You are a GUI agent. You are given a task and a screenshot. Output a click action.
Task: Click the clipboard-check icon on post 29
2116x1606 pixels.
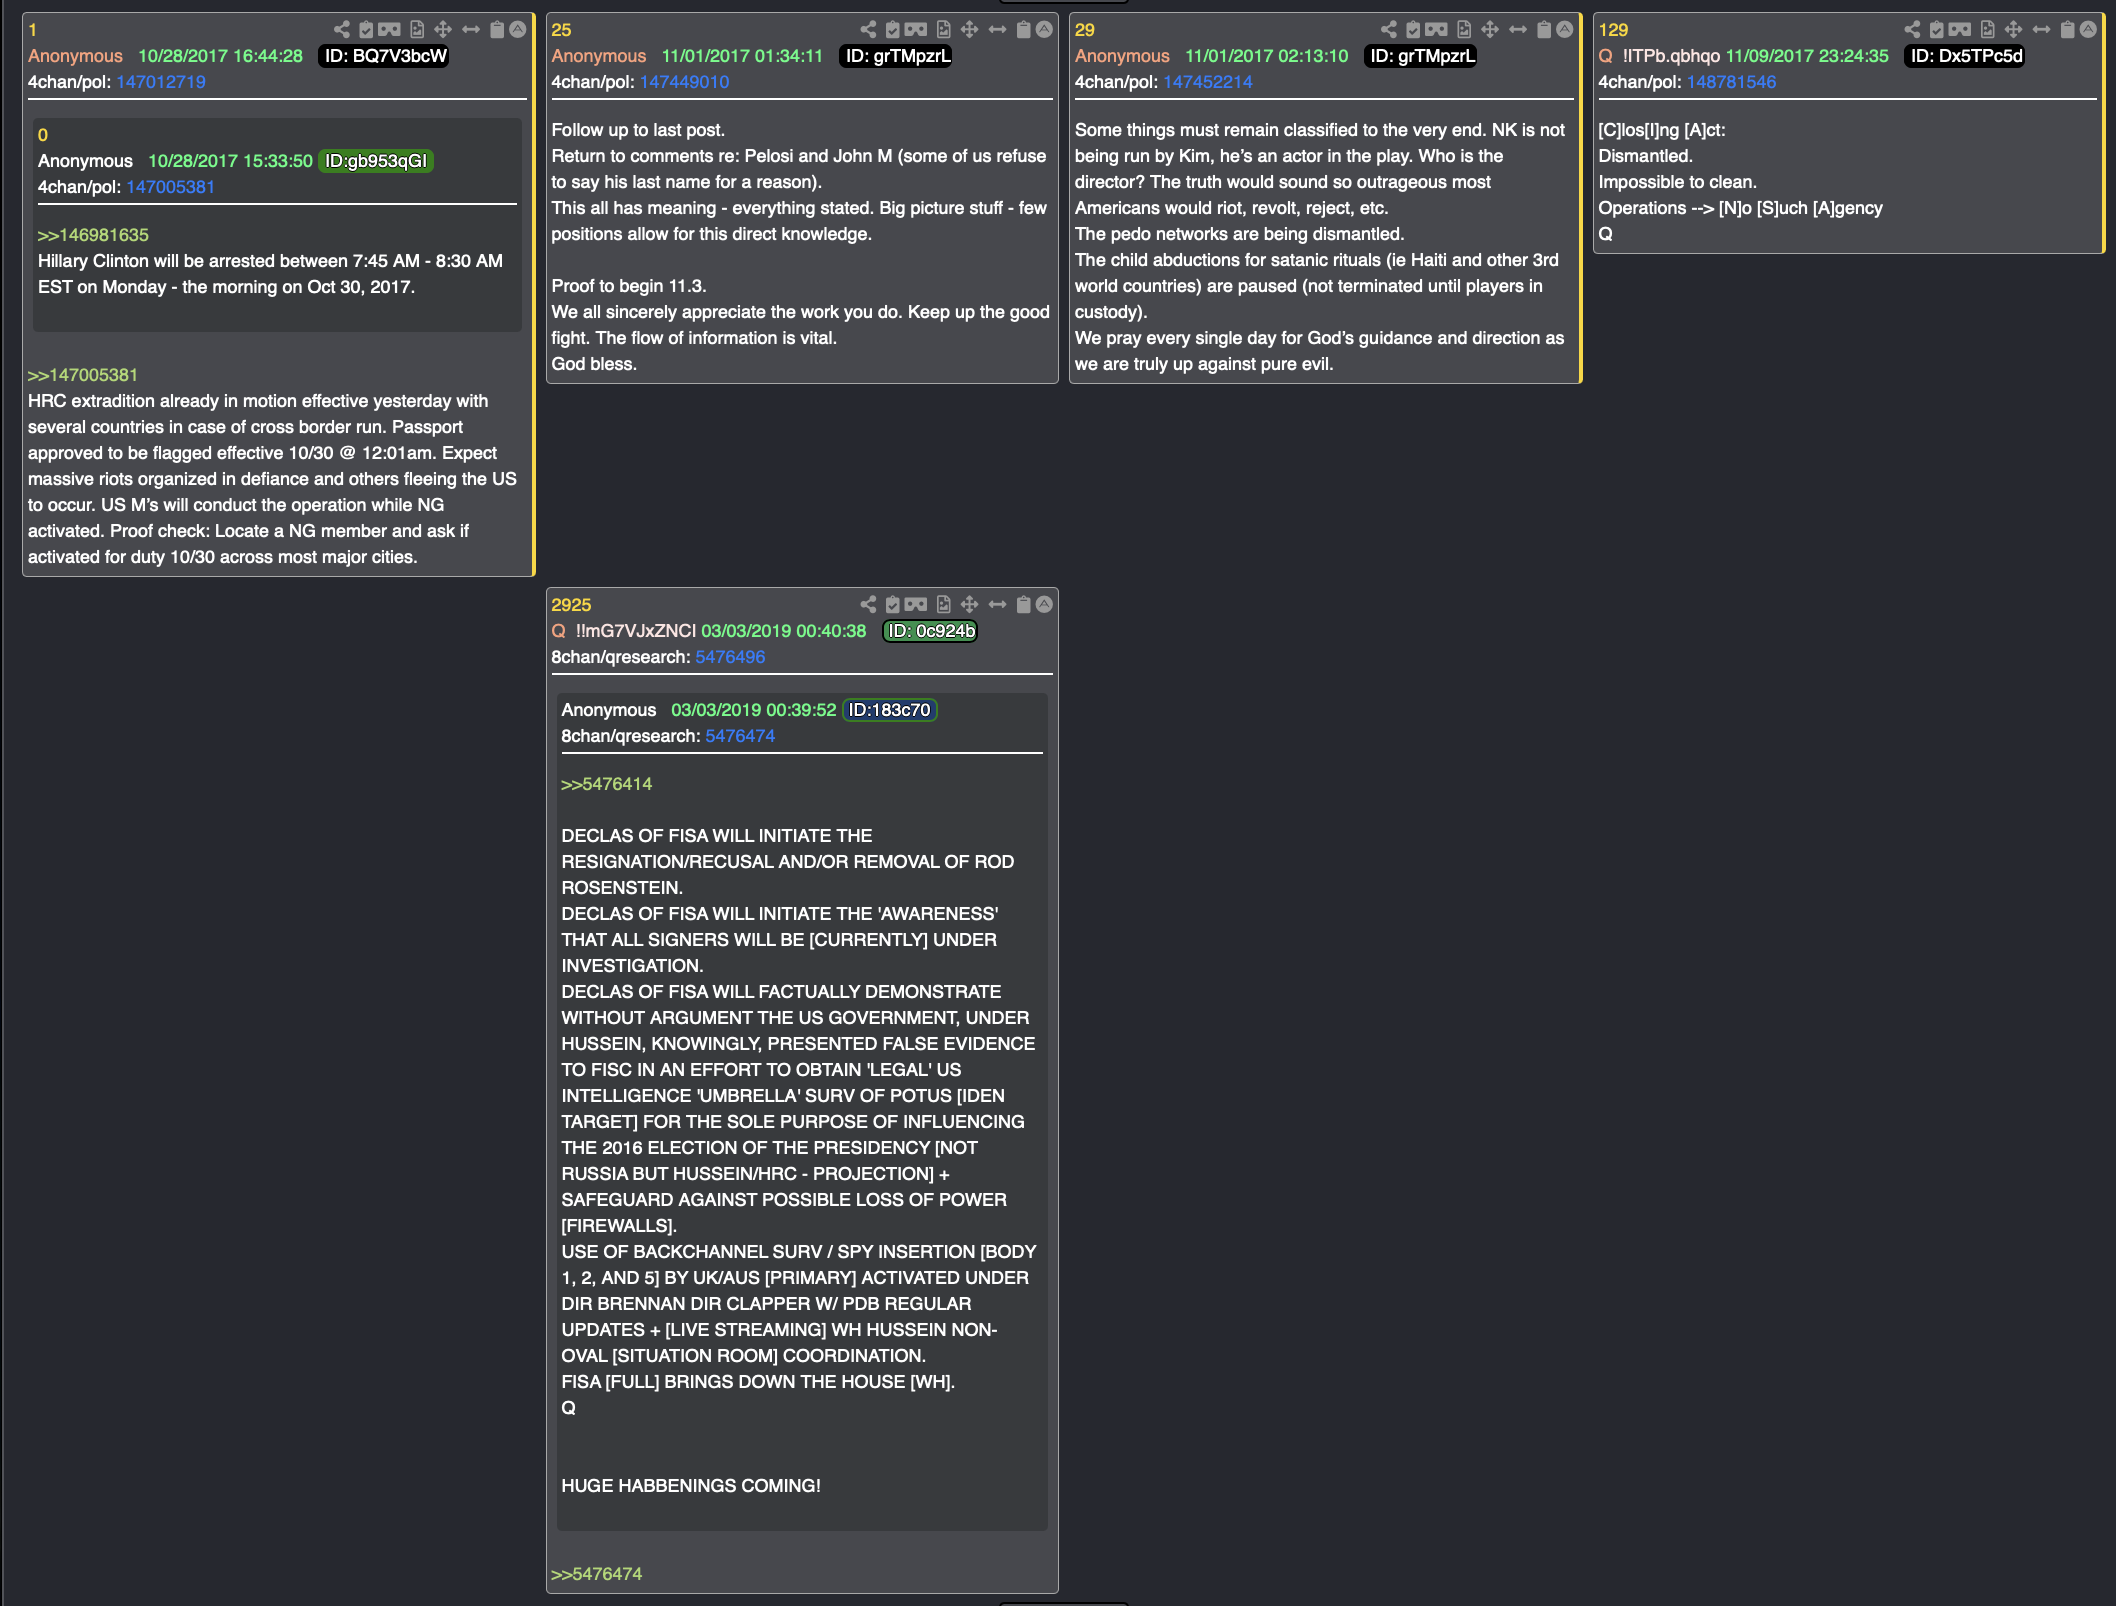coord(1413,30)
